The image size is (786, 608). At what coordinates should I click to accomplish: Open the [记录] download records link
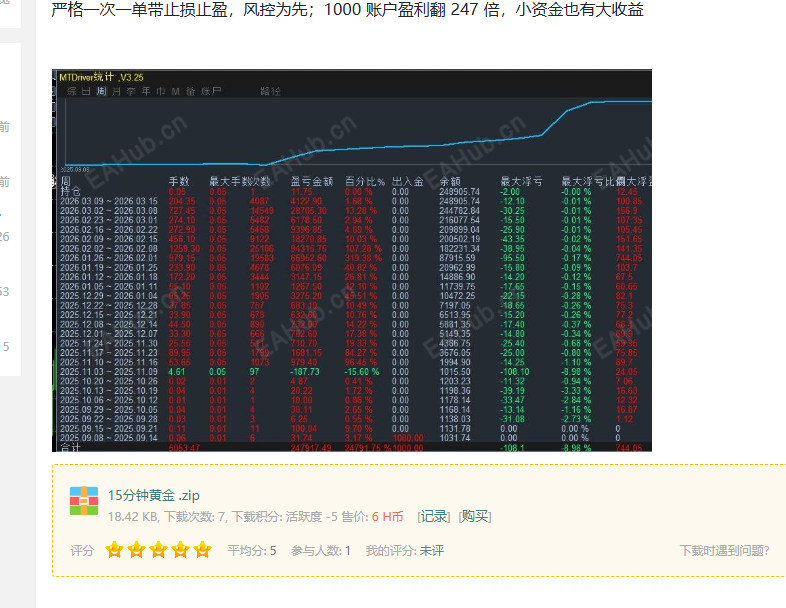(434, 516)
